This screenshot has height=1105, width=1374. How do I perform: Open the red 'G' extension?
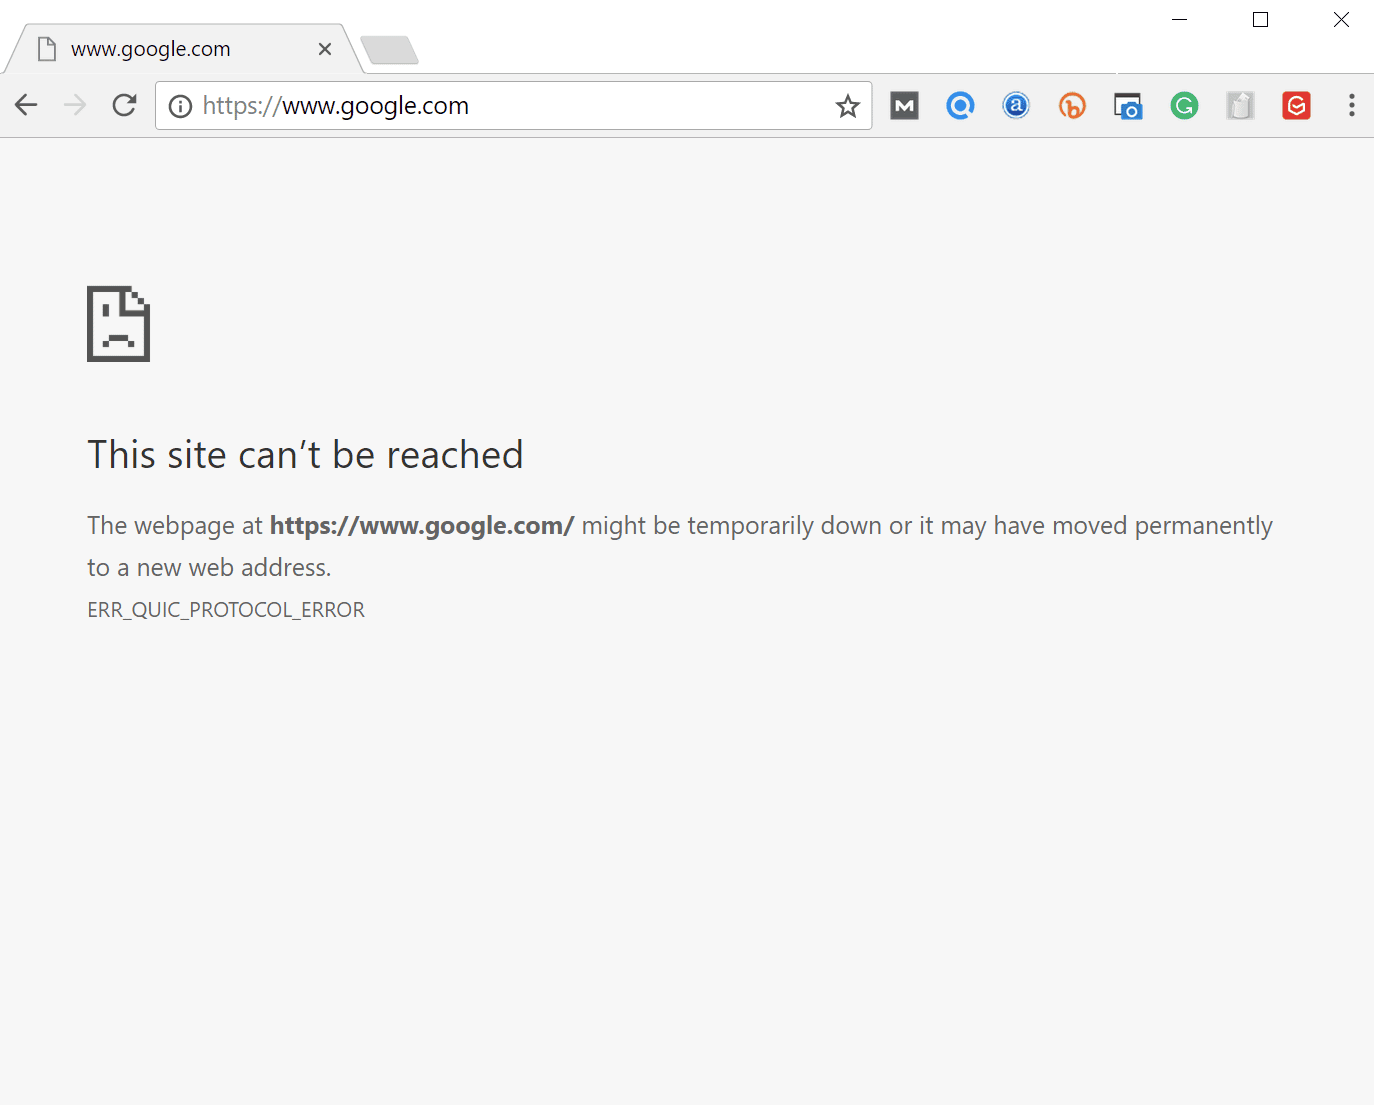click(x=1296, y=105)
